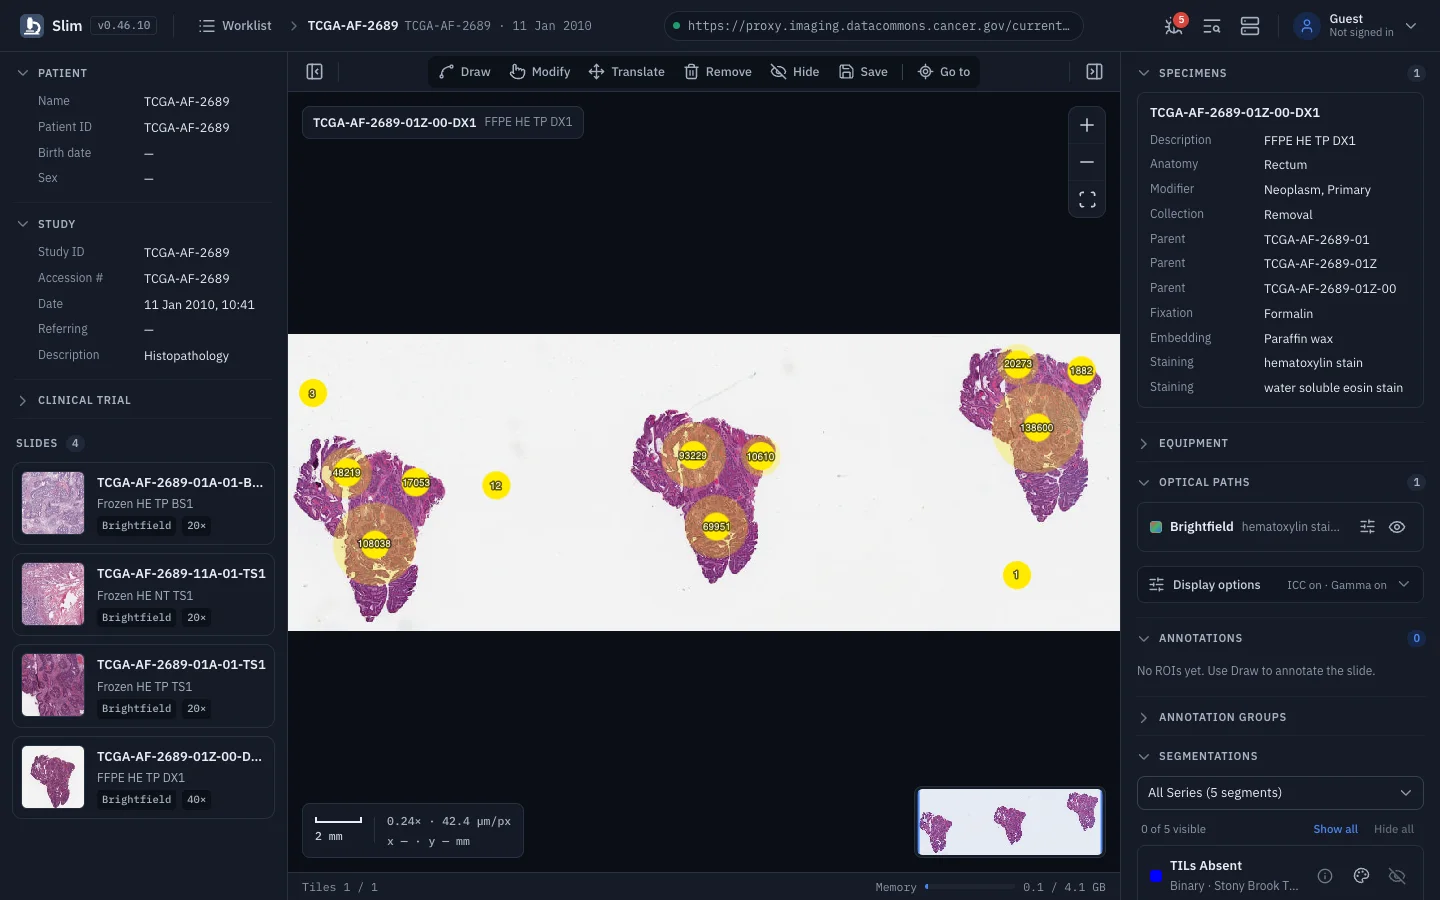The width and height of the screenshot is (1440, 900).
Task: Open TILs Absent color palette
Action: tap(1361, 876)
